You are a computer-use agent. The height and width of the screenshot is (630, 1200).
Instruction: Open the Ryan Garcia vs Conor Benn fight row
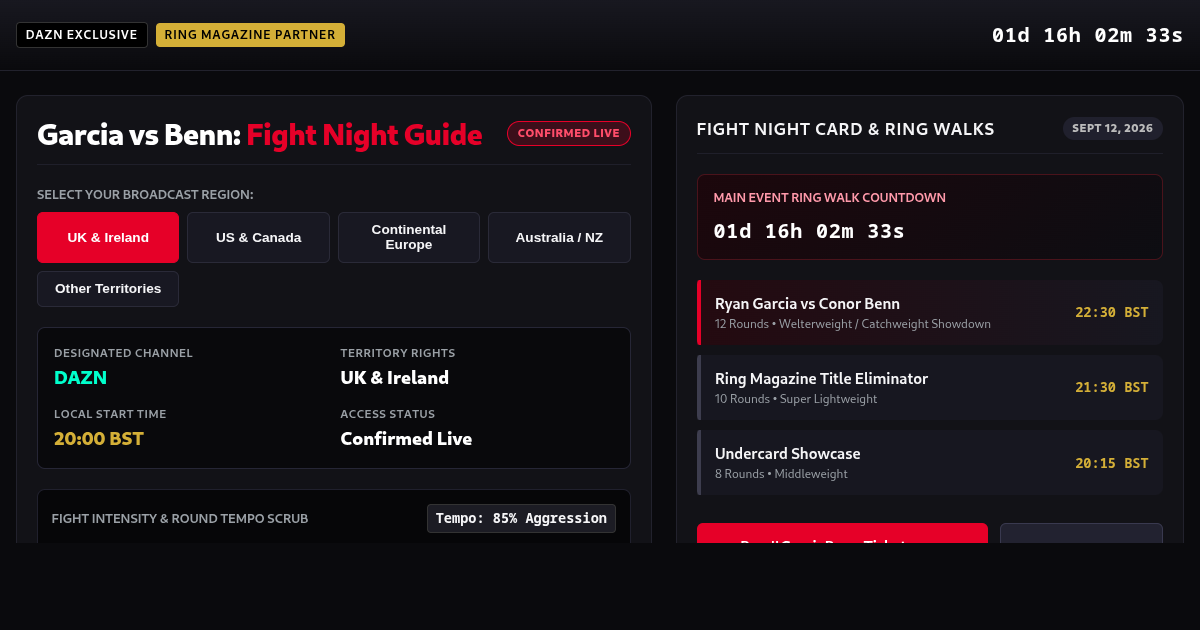tap(930, 312)
